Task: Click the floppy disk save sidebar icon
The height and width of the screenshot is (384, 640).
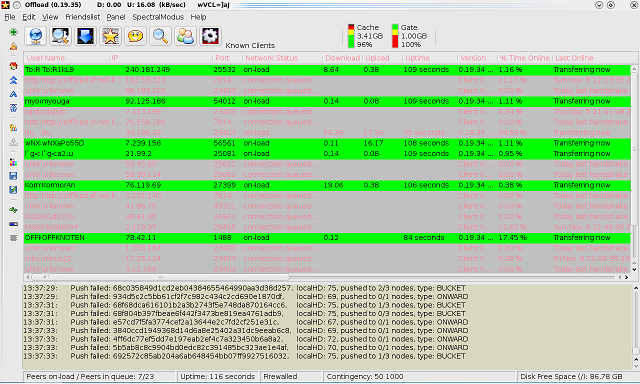Action: [13, 176]
